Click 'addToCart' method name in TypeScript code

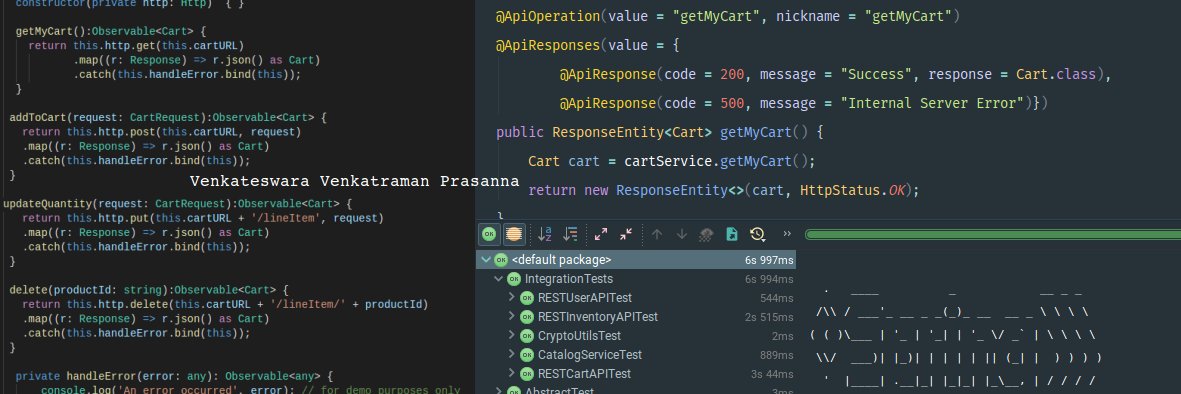point(38,118)
